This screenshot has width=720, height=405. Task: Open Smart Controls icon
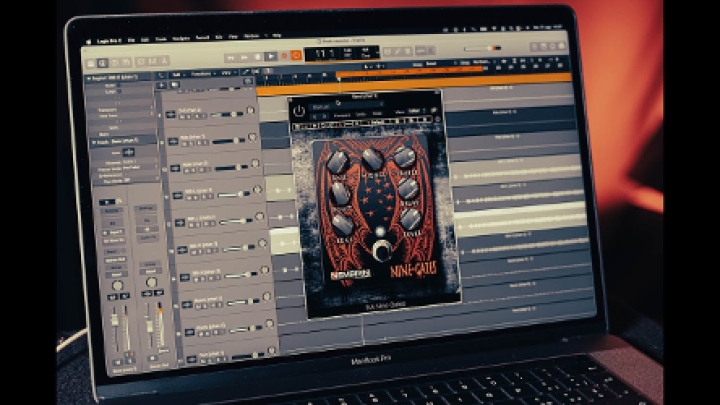[141, 61]
